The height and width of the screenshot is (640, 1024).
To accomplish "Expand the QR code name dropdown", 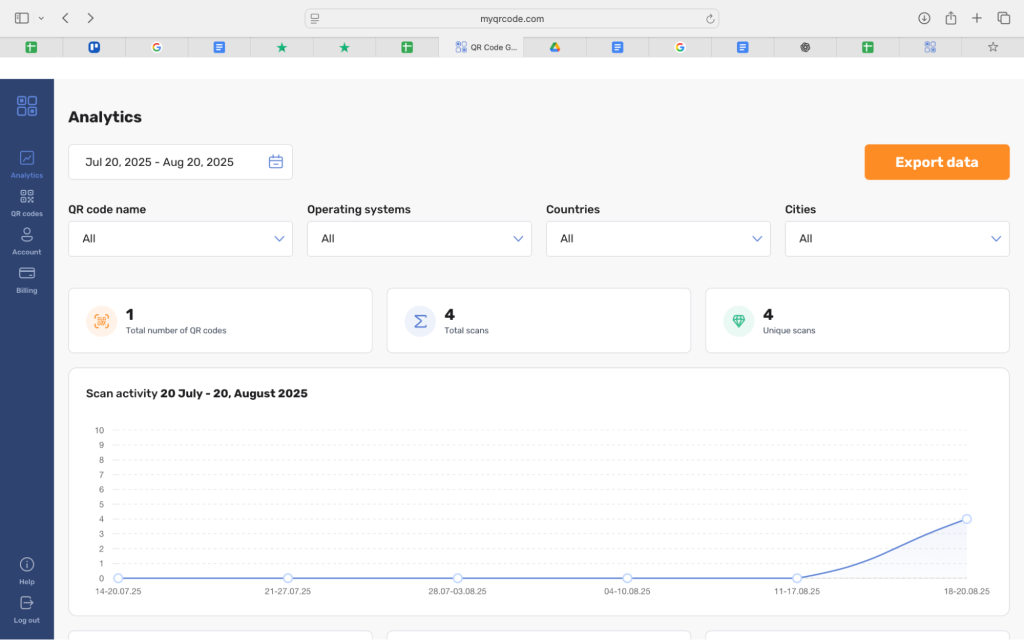I will tap(180, 238).
